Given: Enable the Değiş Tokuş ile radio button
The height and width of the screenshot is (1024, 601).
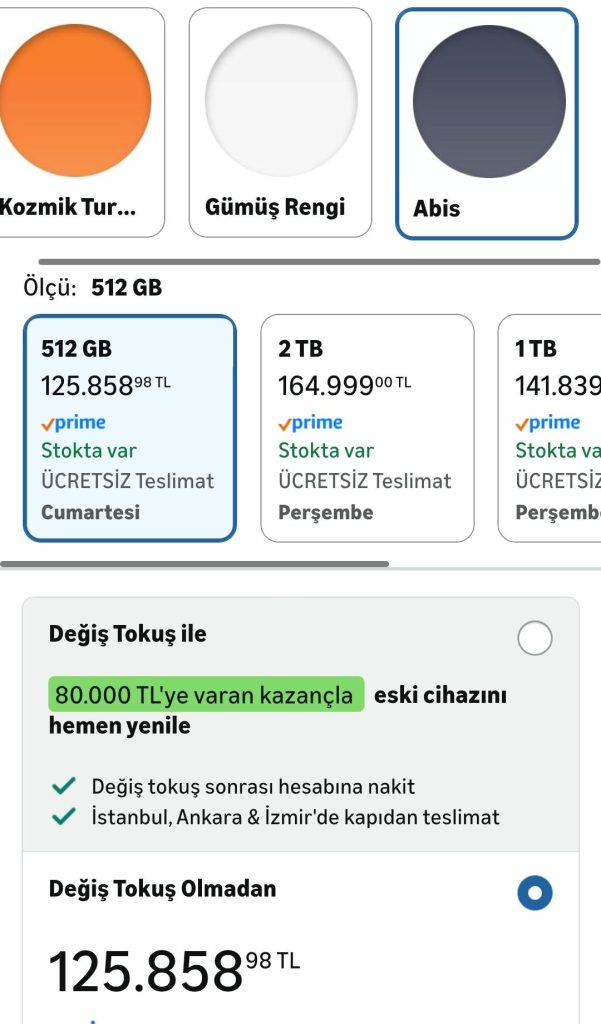Looking at the screenshot, I should click(535, 638).
